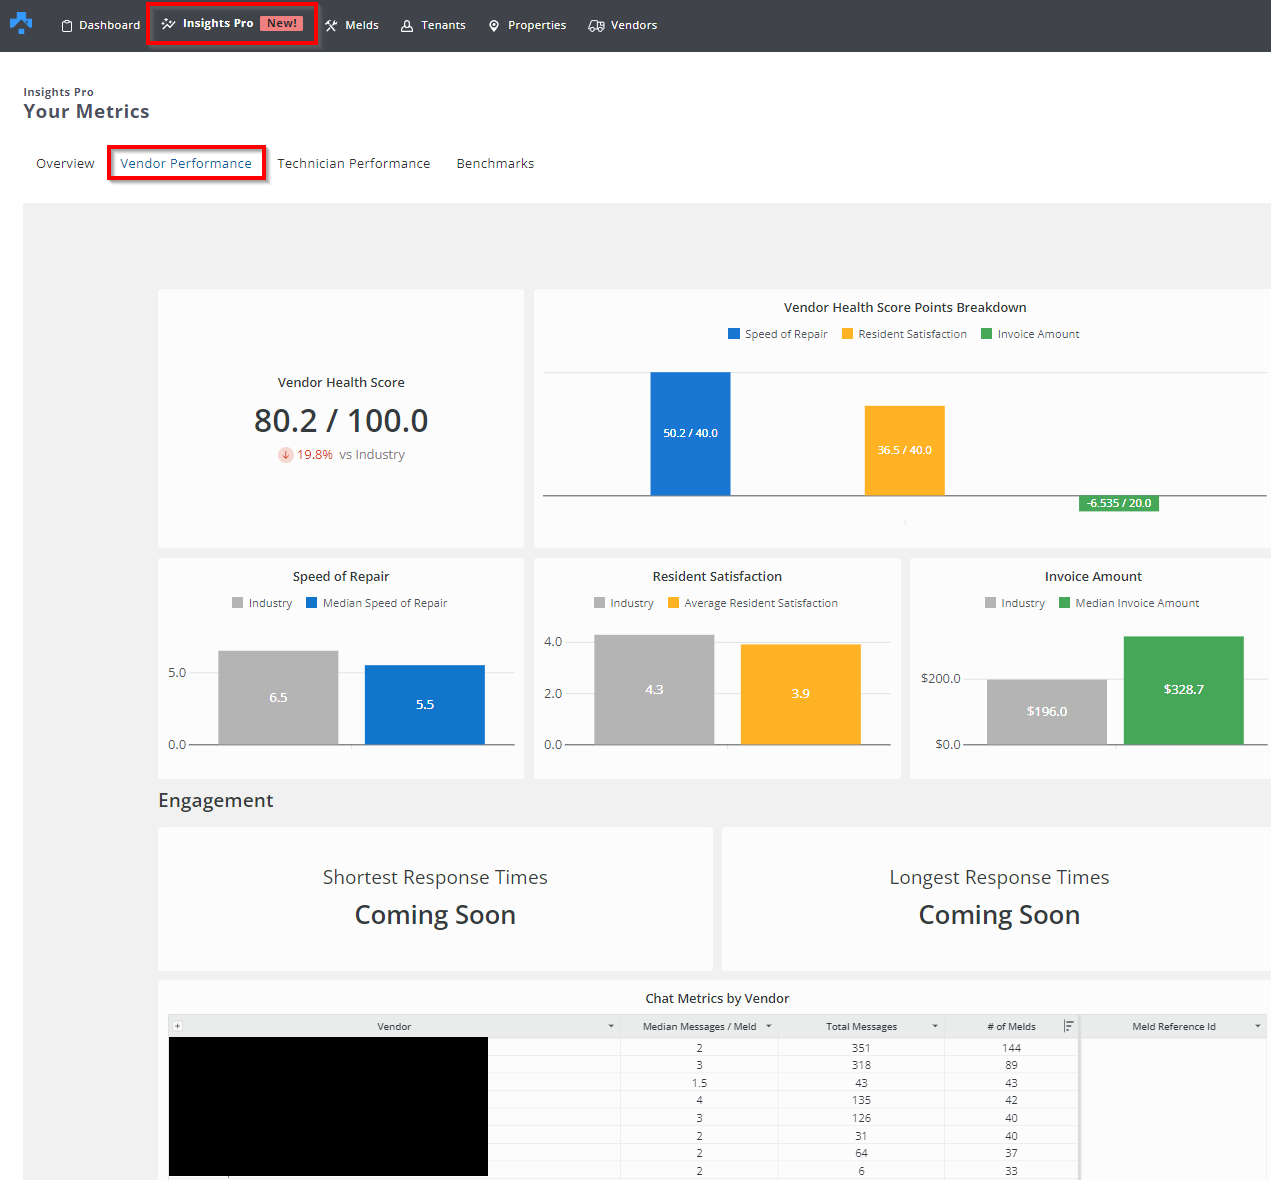Open the Vendor column dropdown arrow
The height and width of the screenshot is (1180, 1271).
pyautogui.click(x=611, y=1027)
